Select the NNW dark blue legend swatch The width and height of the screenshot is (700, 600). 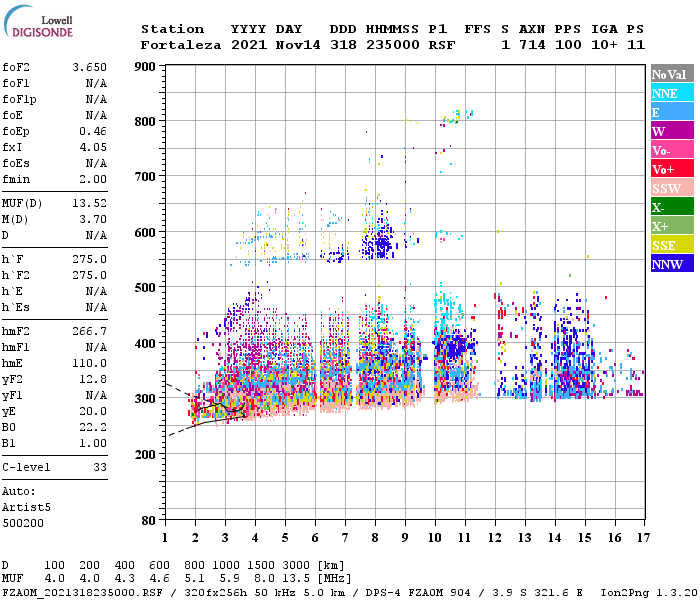pos(672,263)
